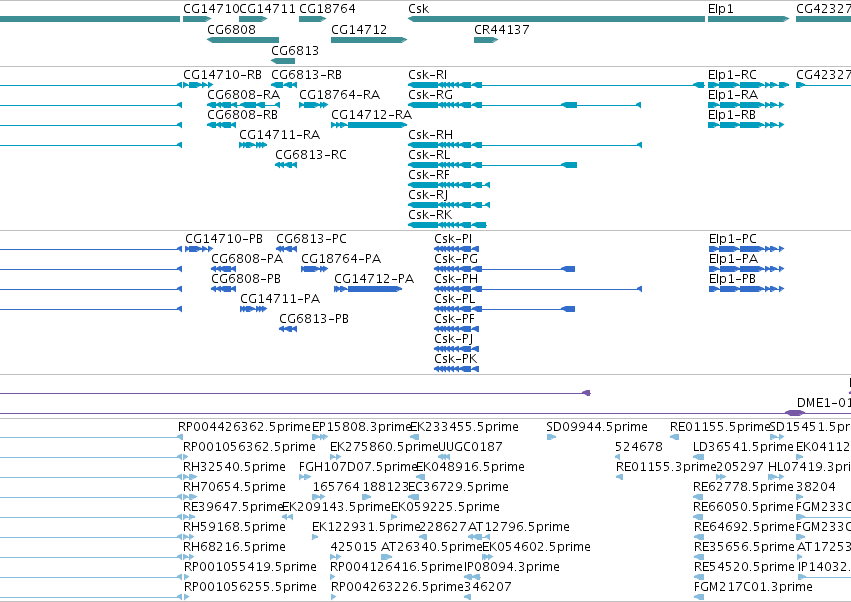Click the CG14712-RA transcript
851x602 pixels.
click(369, 125)
